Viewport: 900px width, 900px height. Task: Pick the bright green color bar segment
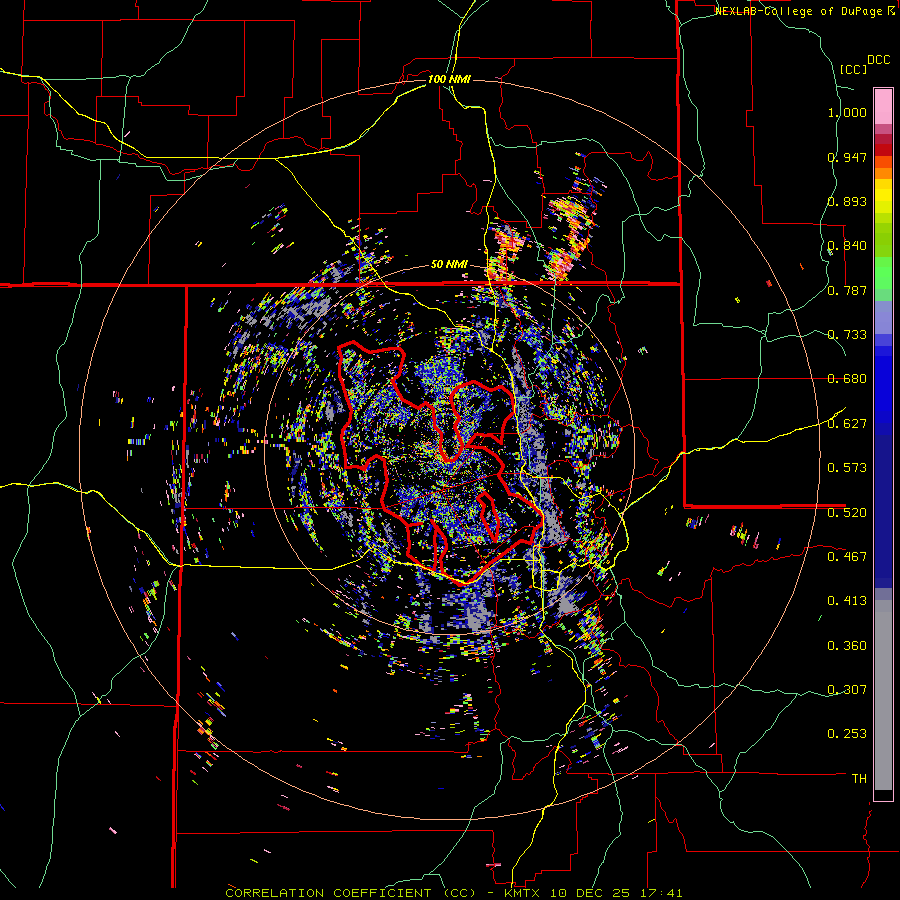883,273
